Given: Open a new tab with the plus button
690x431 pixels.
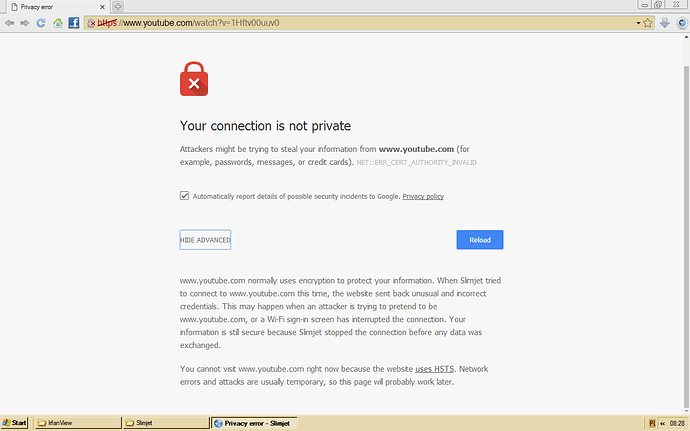Looking at the screenshot, I should [117, 6].
